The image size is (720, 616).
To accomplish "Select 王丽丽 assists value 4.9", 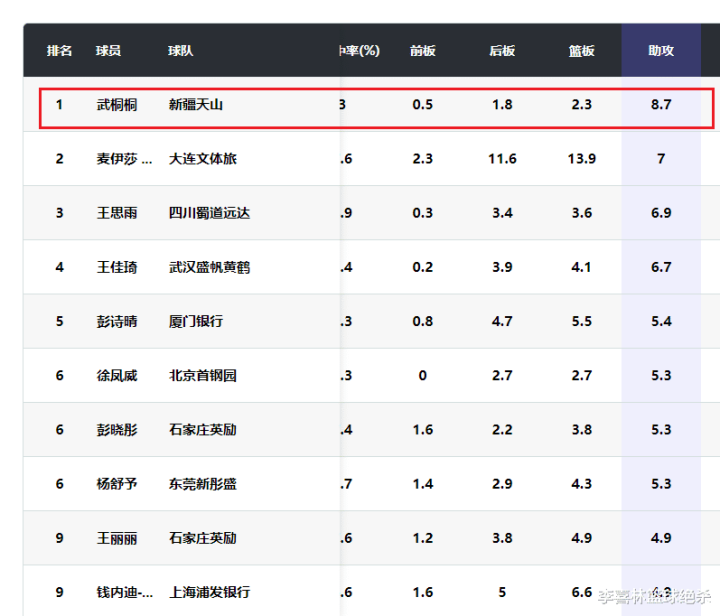I will pos(661,538).
